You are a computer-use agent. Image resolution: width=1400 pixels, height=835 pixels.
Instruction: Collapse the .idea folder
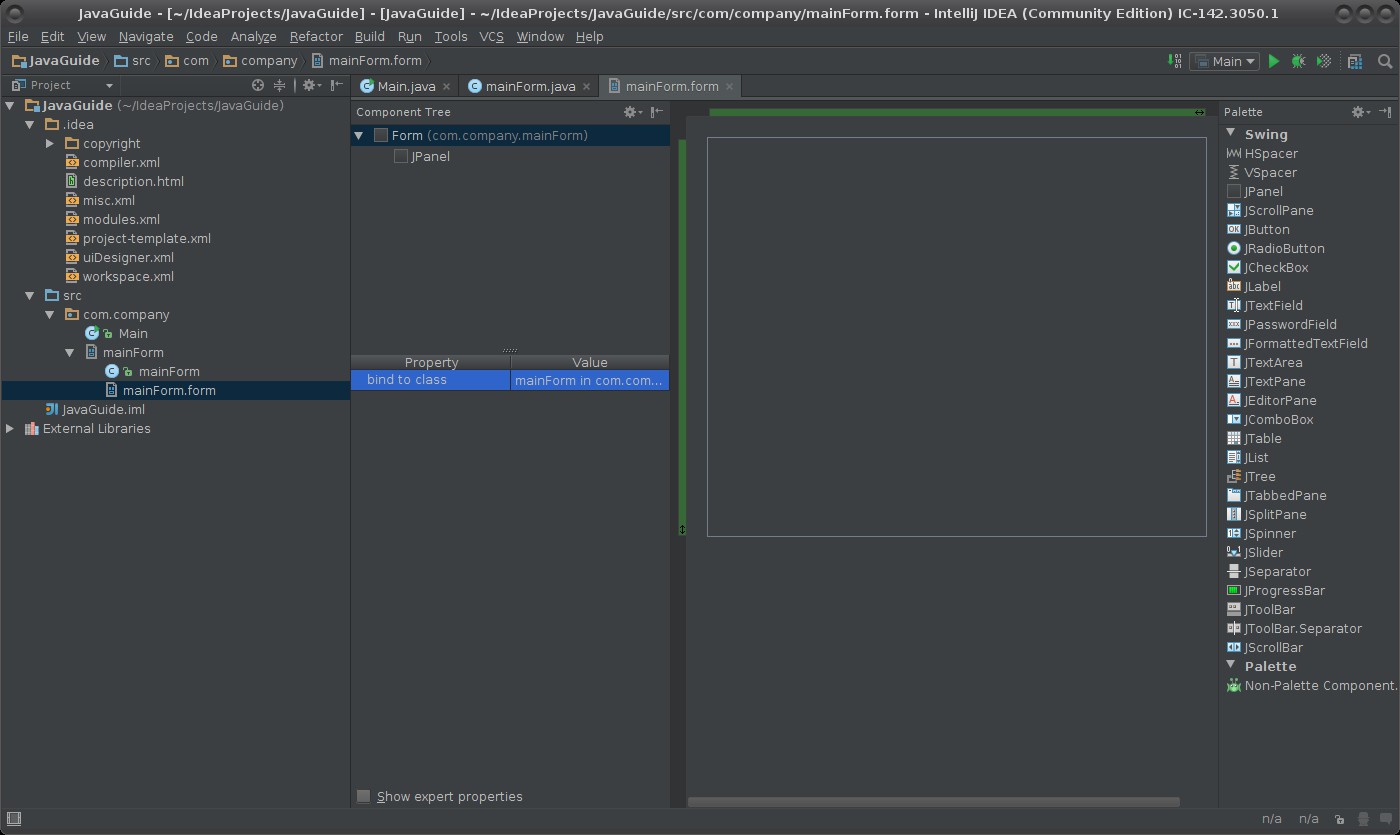pyautogui.click(x=30, y=124)
